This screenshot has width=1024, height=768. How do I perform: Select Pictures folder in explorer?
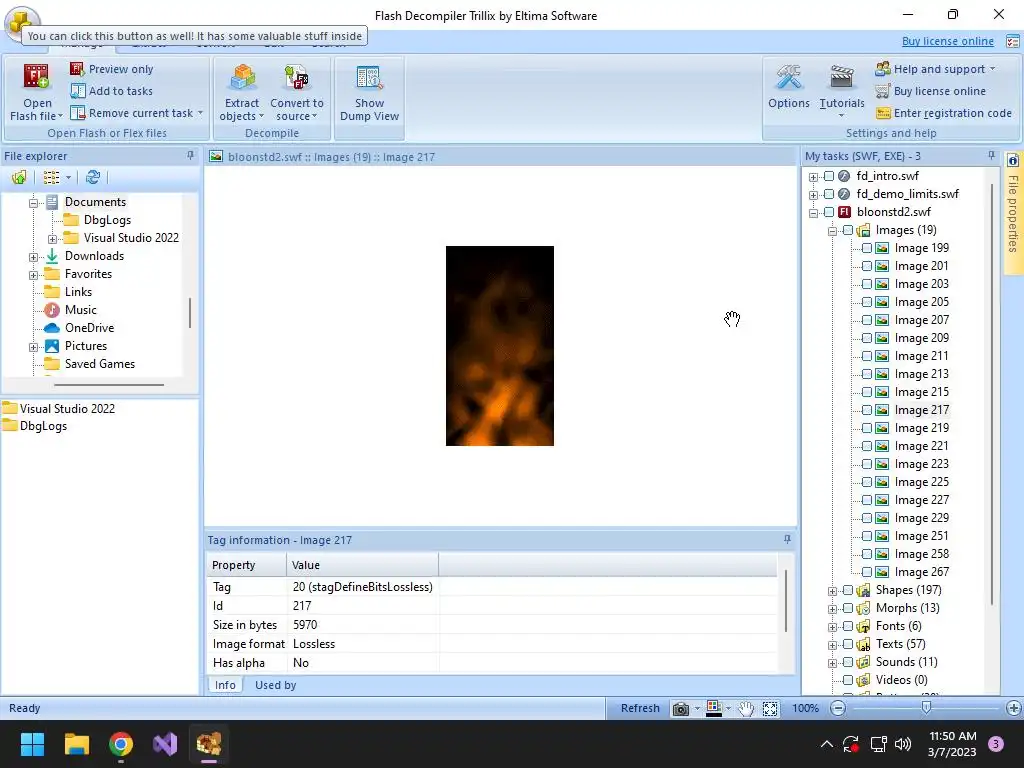tap(86, 346)
